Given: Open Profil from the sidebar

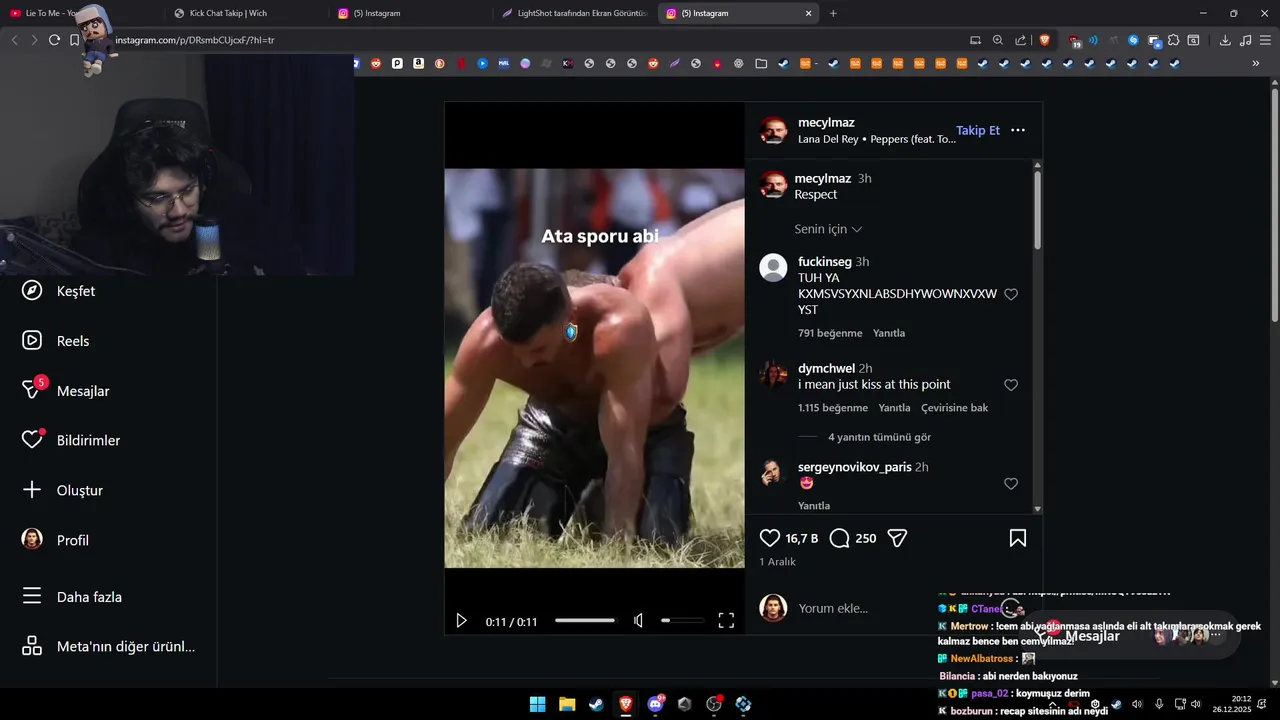Looking at the screenshot, I should click(x=58, y=540).
